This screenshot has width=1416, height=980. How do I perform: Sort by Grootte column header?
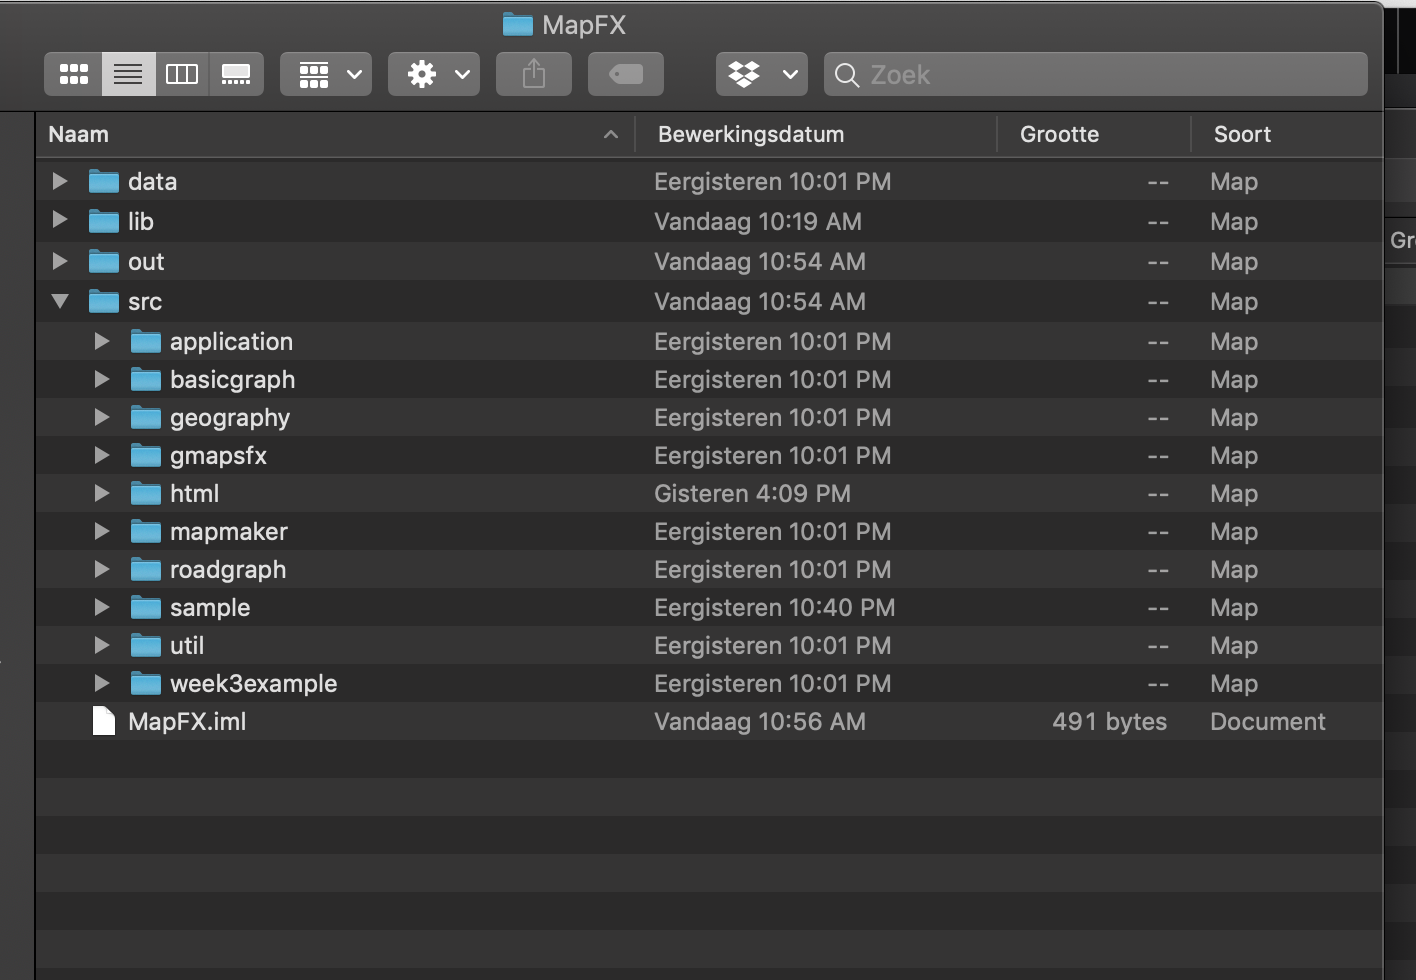coord(1094,134)
